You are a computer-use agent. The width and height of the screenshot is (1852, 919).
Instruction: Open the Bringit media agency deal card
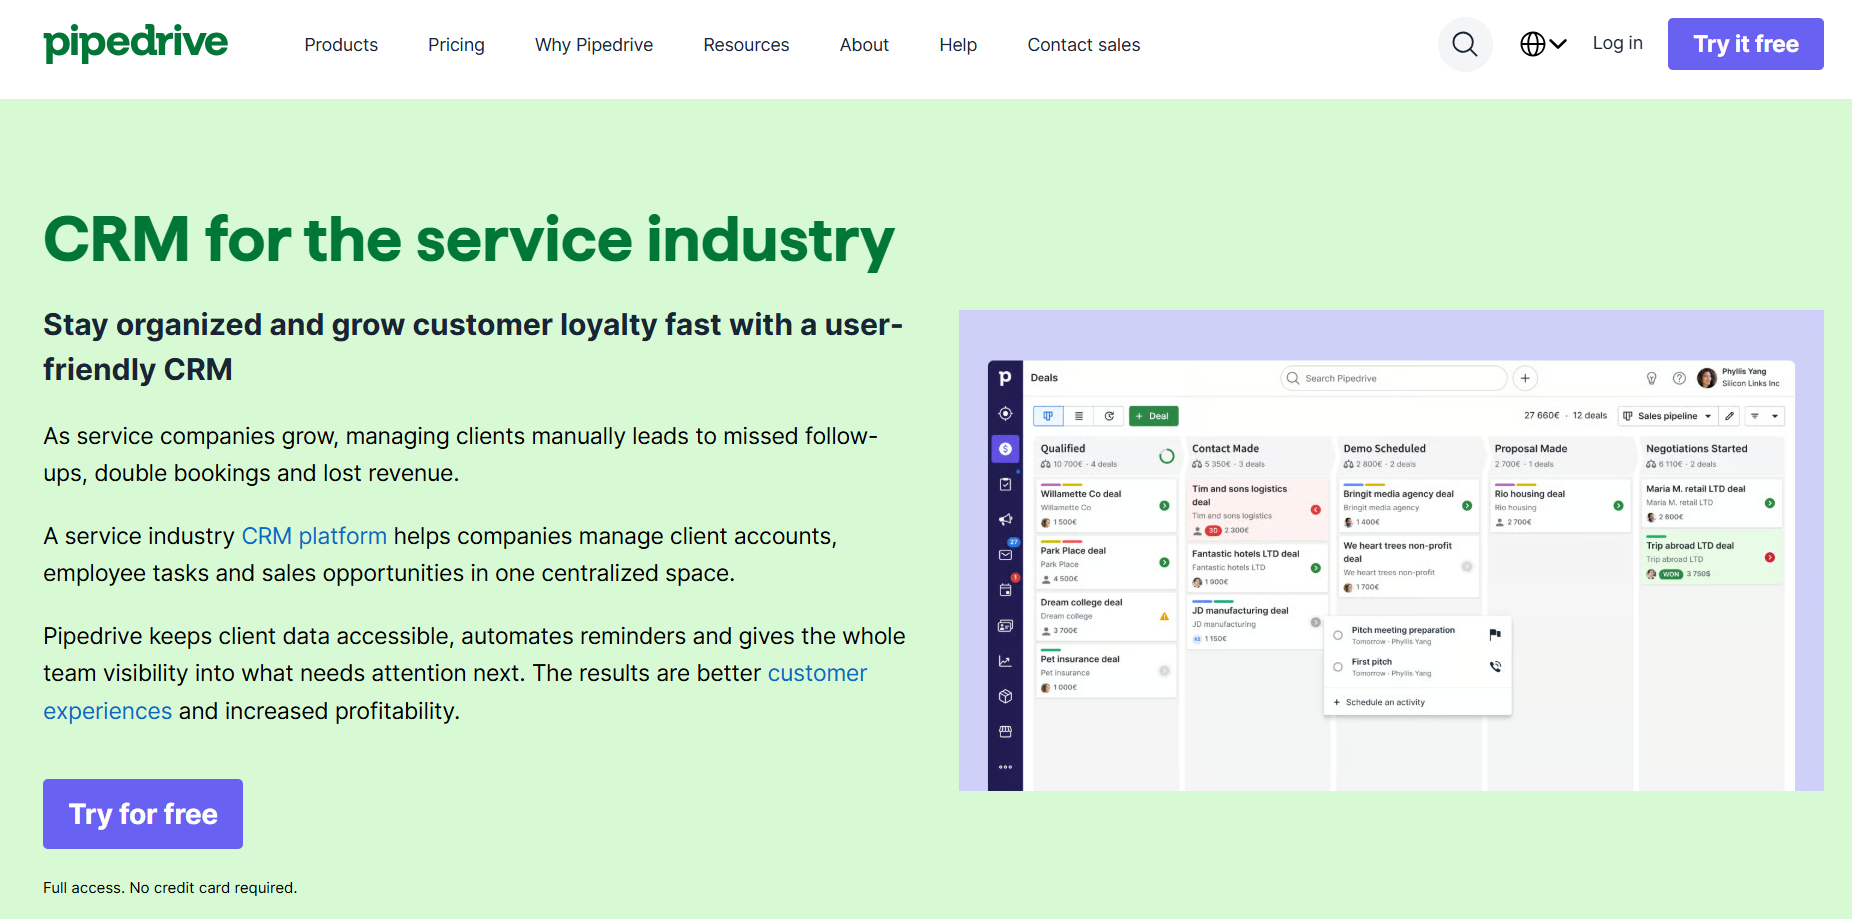[x=1409, y=506]
